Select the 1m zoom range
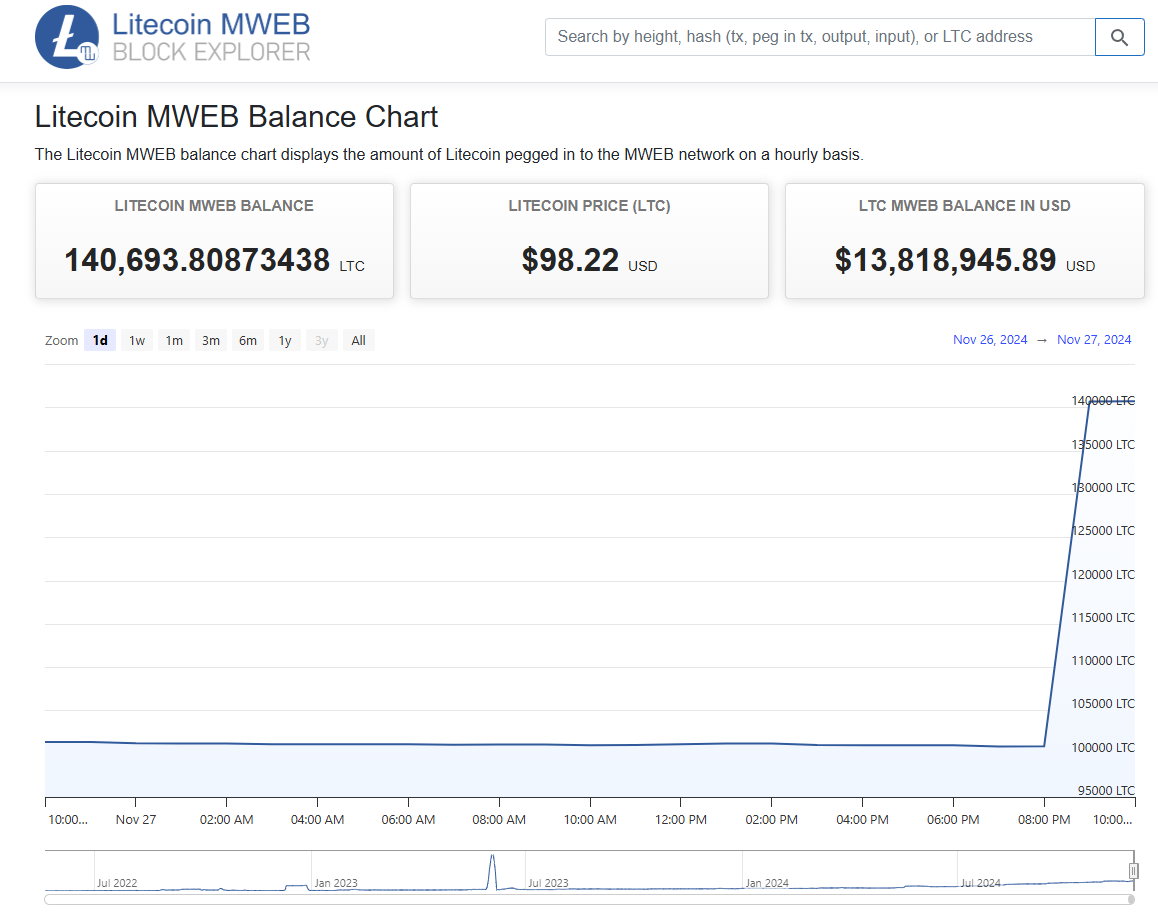 (x=174, y=340)
